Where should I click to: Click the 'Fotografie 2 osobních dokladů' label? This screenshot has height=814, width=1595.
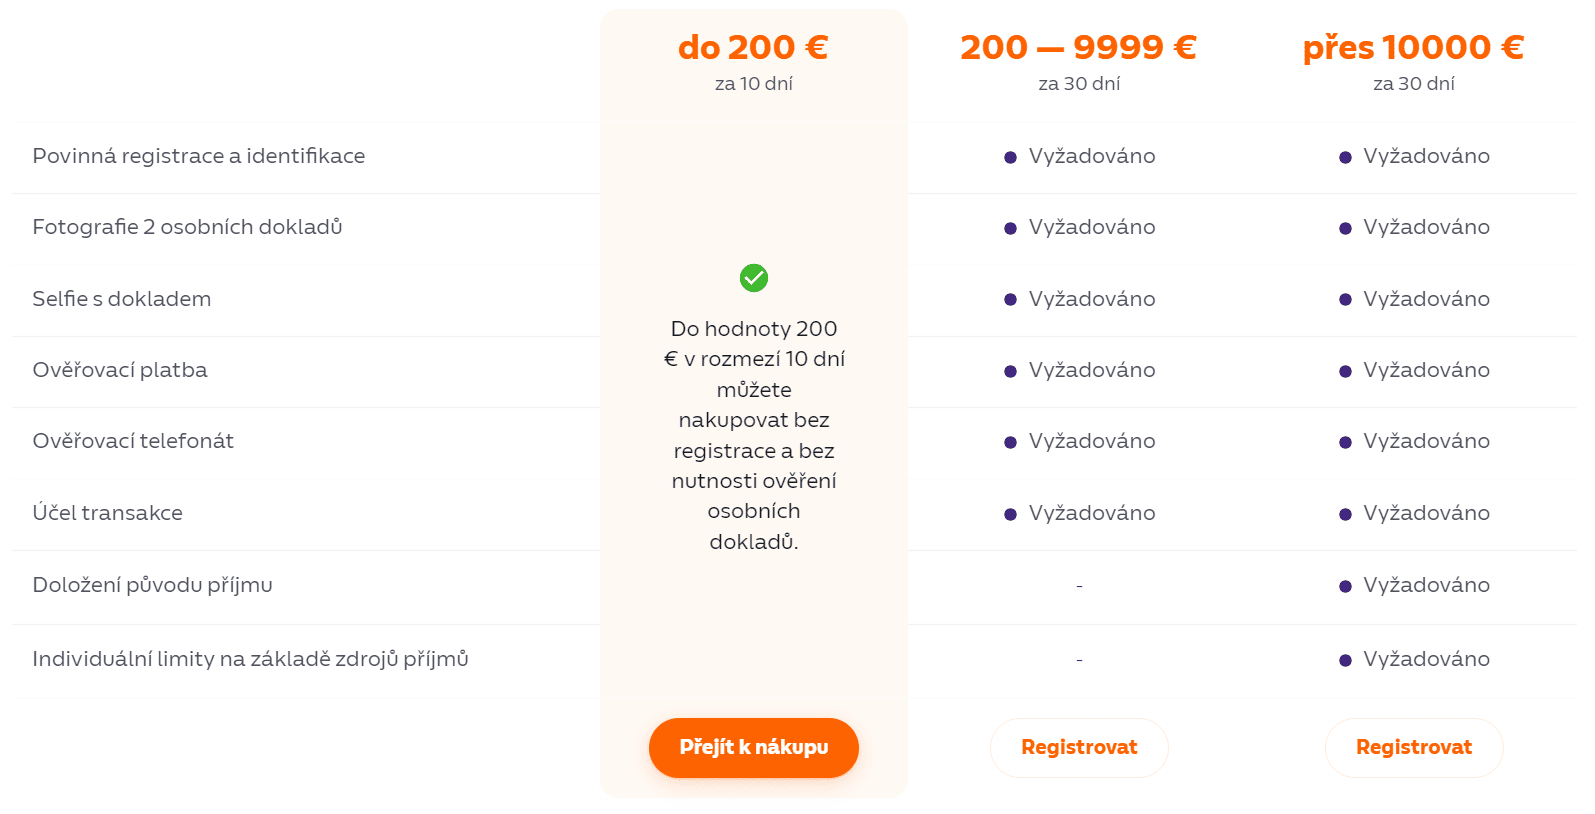[187, 227]
